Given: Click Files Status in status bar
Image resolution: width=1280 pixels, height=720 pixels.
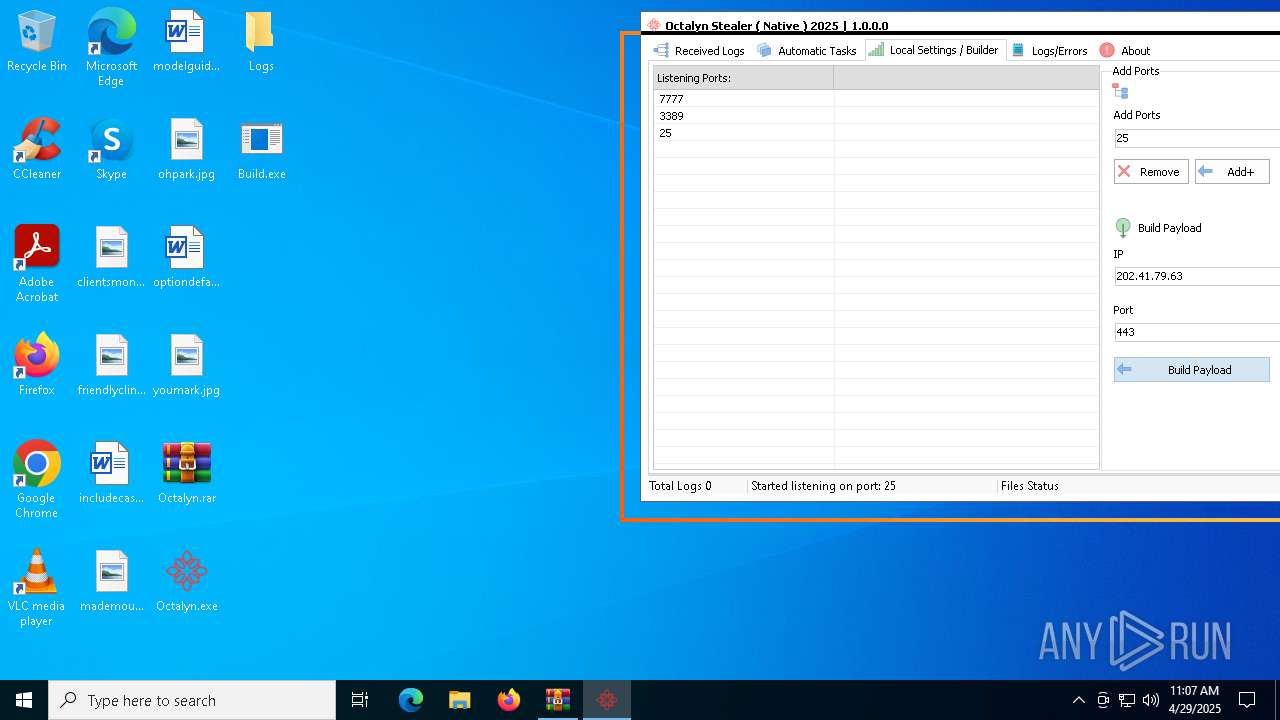Looking at the screenshot, I should [x=1029, y=486].
